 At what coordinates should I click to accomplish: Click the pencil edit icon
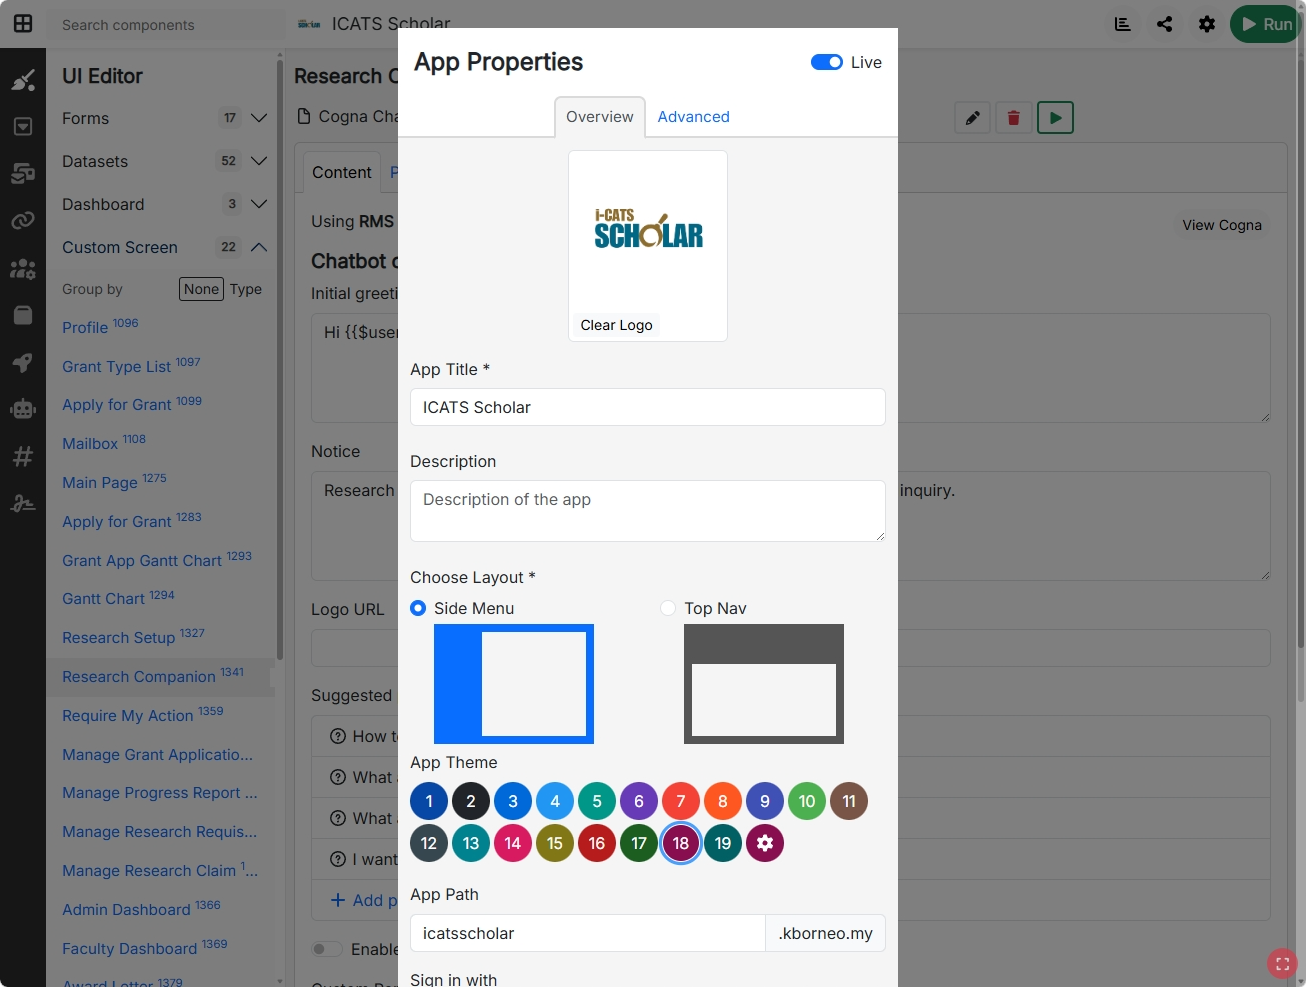click(972, 118)
